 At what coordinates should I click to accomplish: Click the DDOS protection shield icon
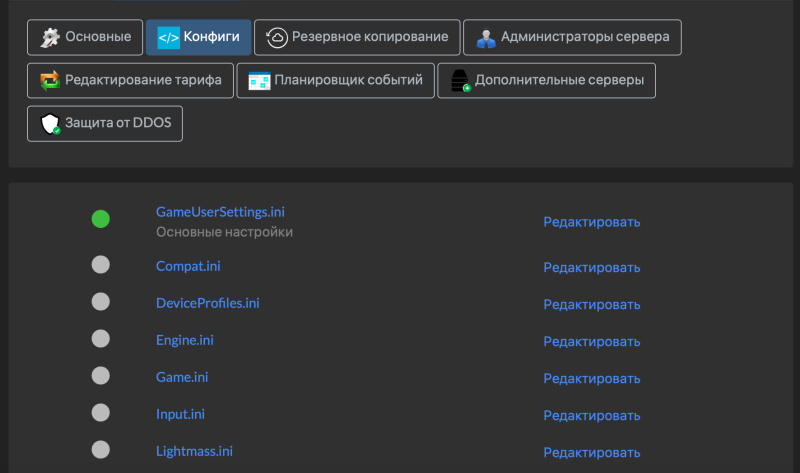tap(50, 124)
